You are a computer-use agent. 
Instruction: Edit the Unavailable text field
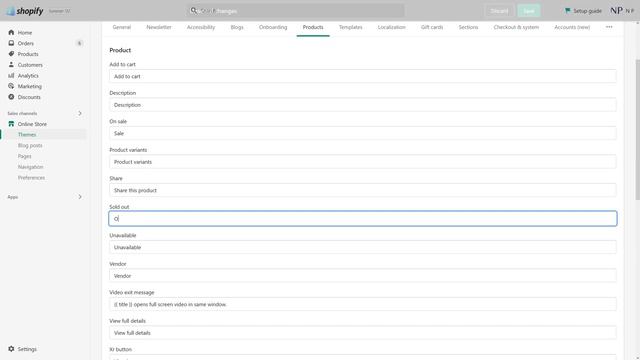point(362,247)
